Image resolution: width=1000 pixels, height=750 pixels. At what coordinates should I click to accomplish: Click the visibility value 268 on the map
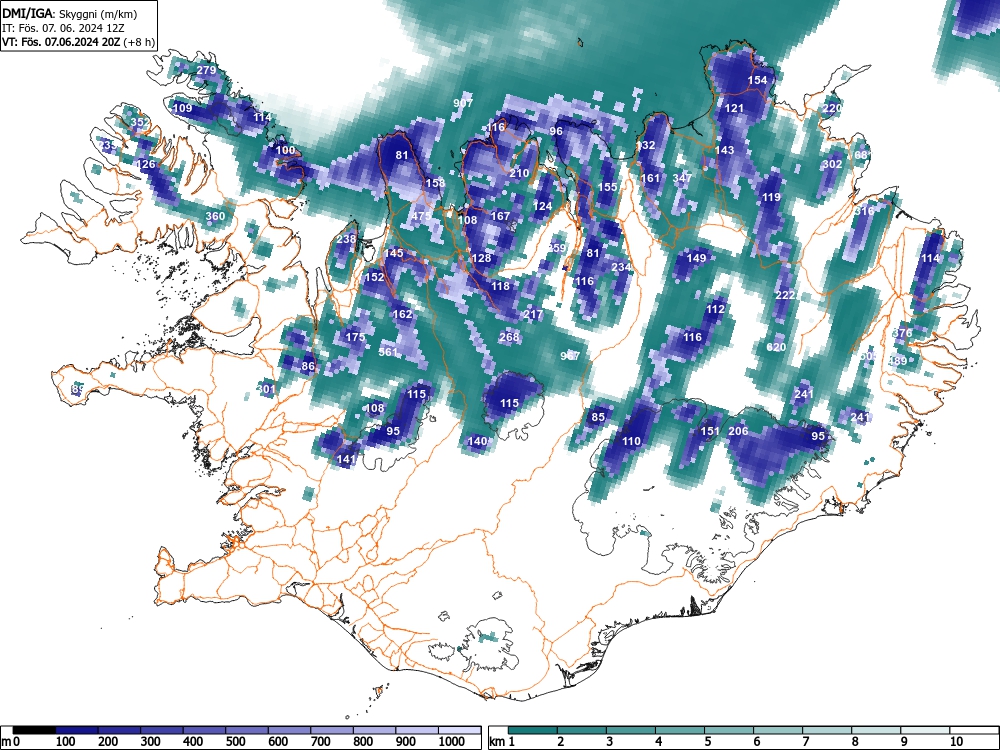tap(509, 337)
